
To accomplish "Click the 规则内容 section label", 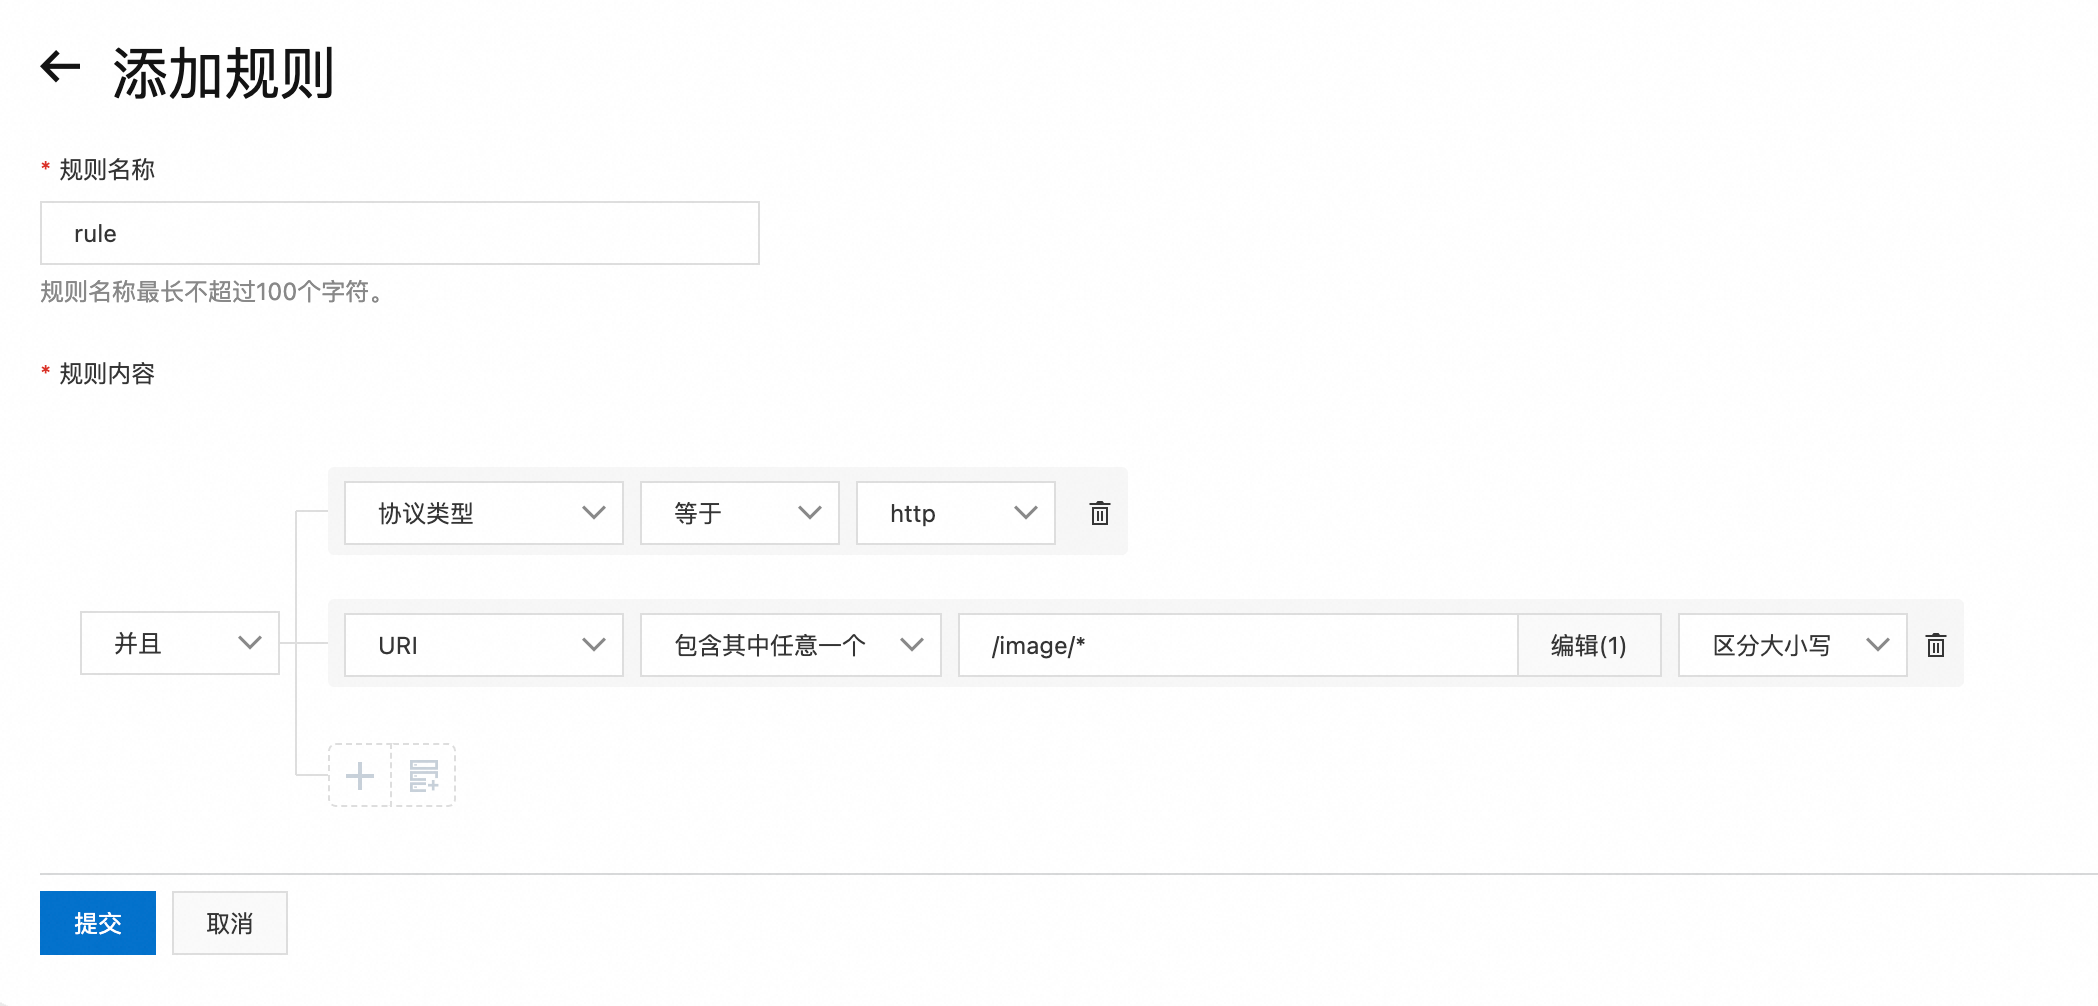I will coord(107,373).
